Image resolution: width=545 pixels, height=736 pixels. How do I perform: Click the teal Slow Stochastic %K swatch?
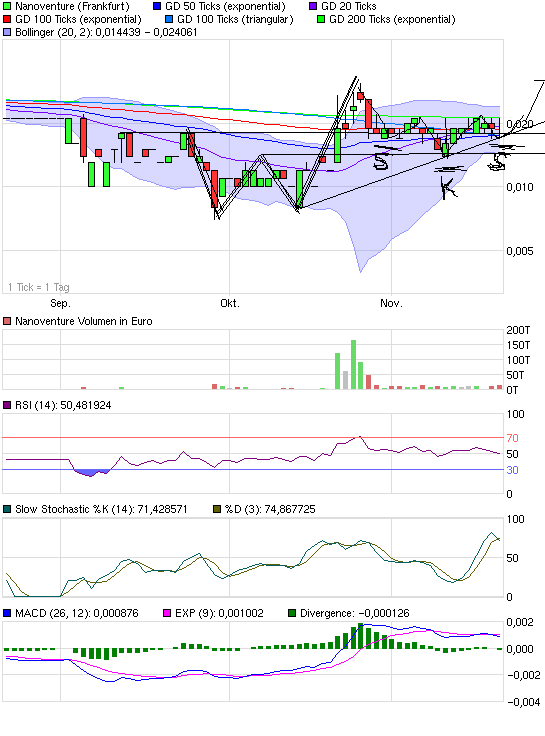[7, 509]
